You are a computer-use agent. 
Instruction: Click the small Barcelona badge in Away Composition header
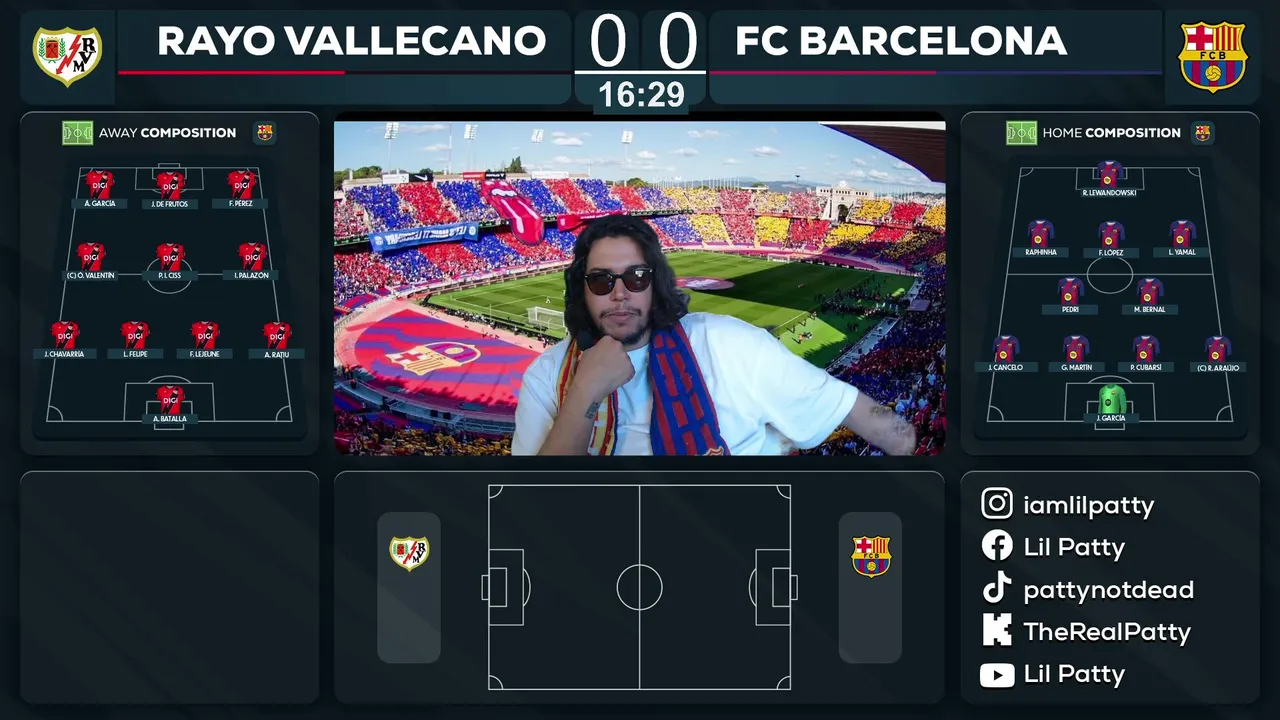pos(264,132)
